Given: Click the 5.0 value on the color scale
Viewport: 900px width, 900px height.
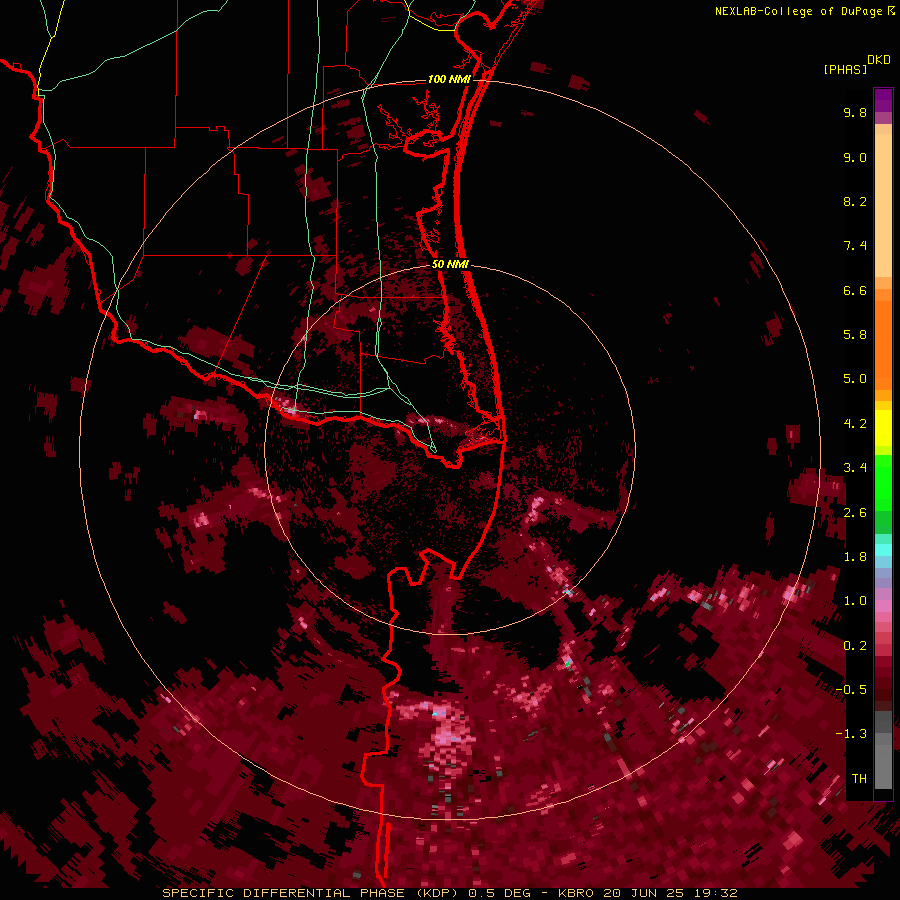Looking at the screenshot, I should tap(855, 379).
